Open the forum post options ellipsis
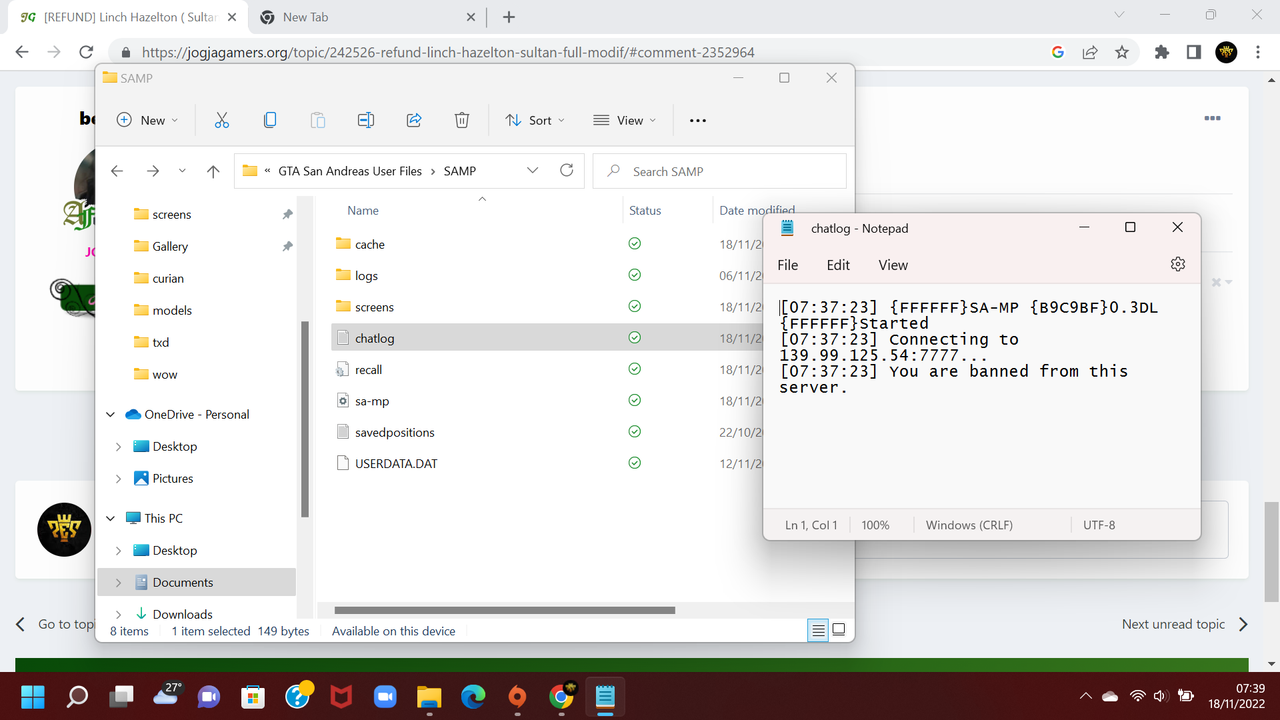Screen dimensions: 1280x720 [1212, 118]
